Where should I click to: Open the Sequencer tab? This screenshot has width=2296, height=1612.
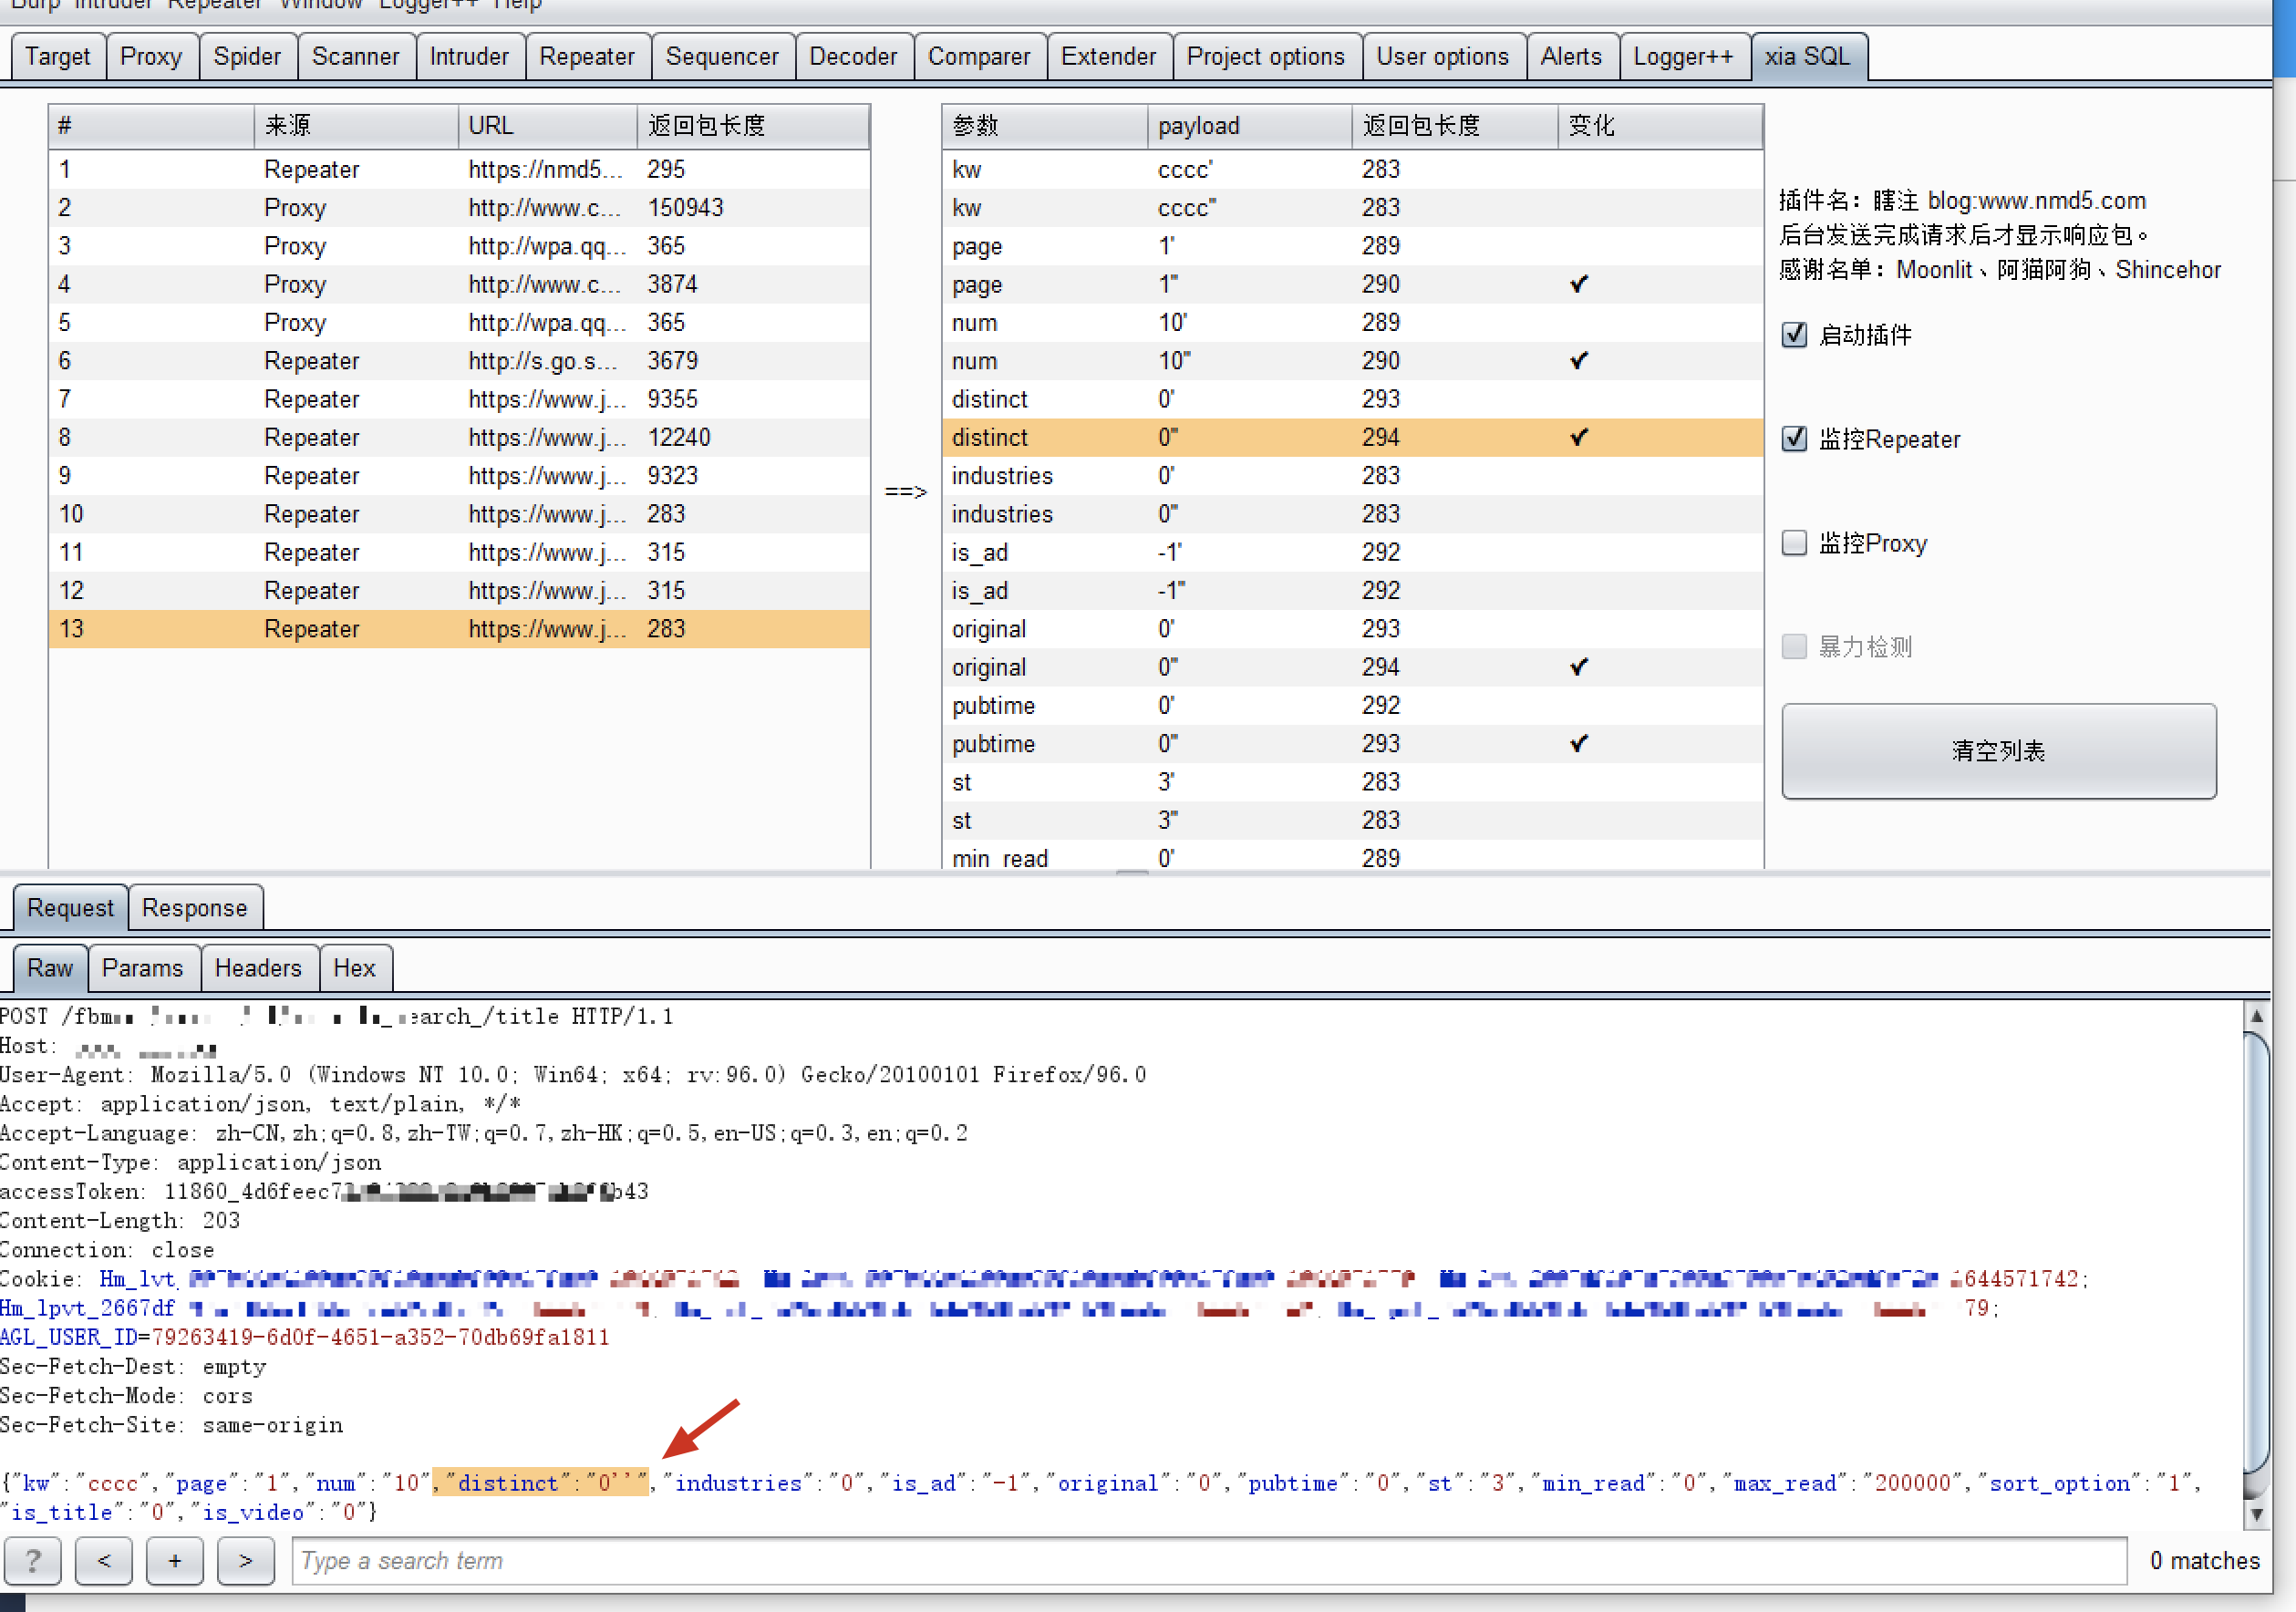(x=722, y=57)
